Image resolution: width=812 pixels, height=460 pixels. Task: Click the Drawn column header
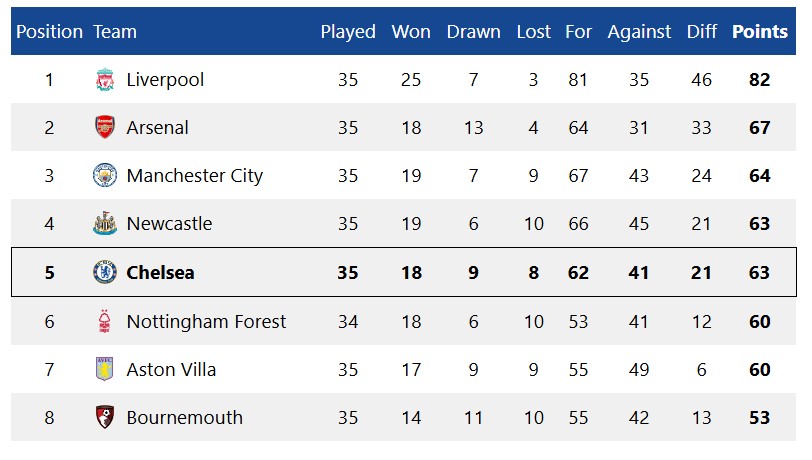tap(473, 32)
